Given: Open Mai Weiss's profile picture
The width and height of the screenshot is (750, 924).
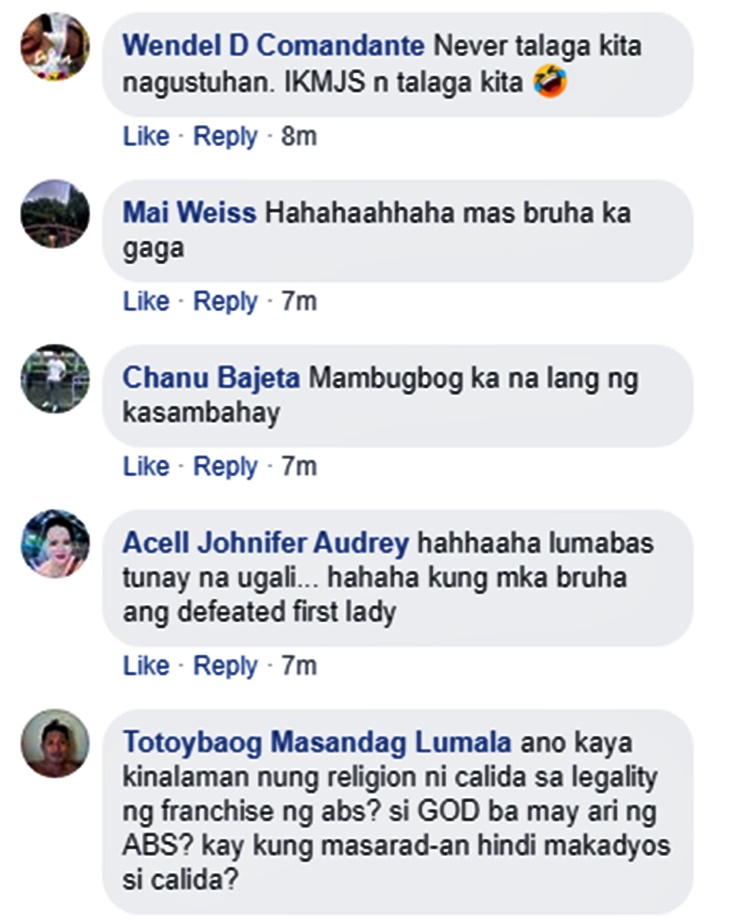Looking at the screenshot, I should click(x=55, y=213).
